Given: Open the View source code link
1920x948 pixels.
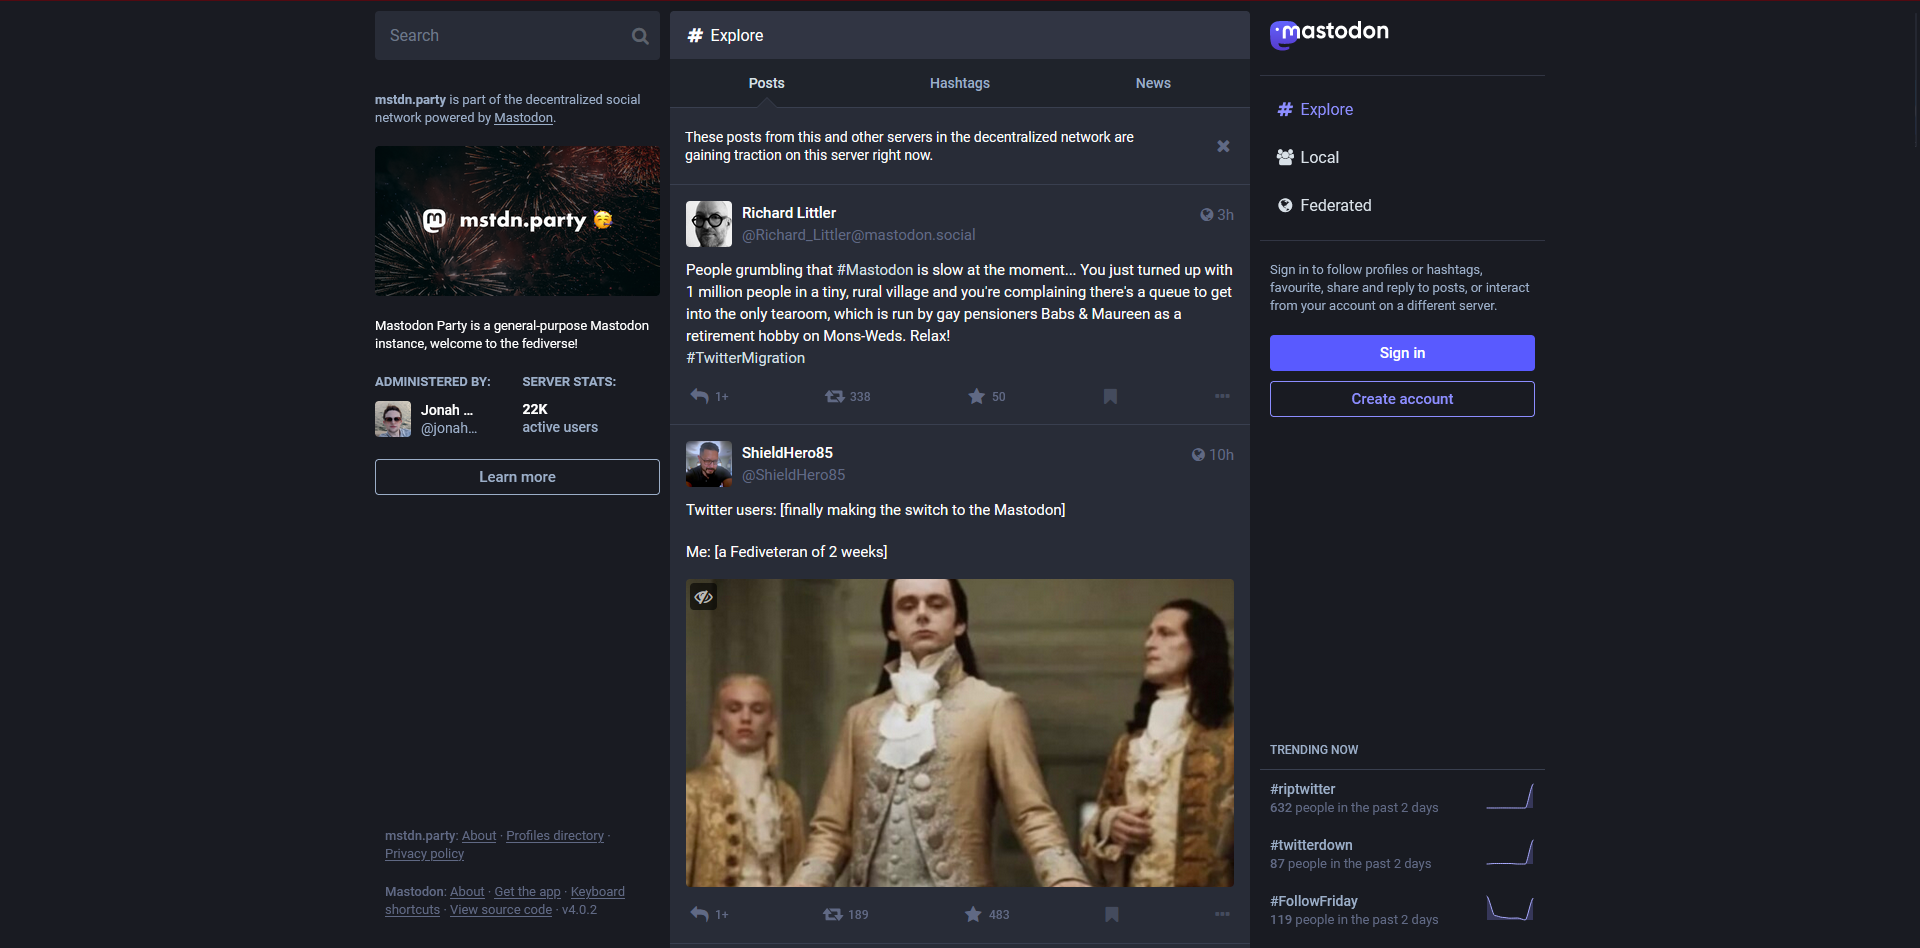Looking at the screenshot, I should pyautogui.click(x=501, y=910).
